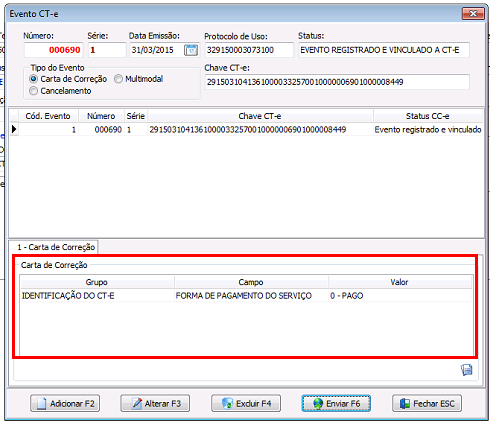The image size is (490, 423).
Task: Click the report icon below Carta de Correção
Action: 467,369
